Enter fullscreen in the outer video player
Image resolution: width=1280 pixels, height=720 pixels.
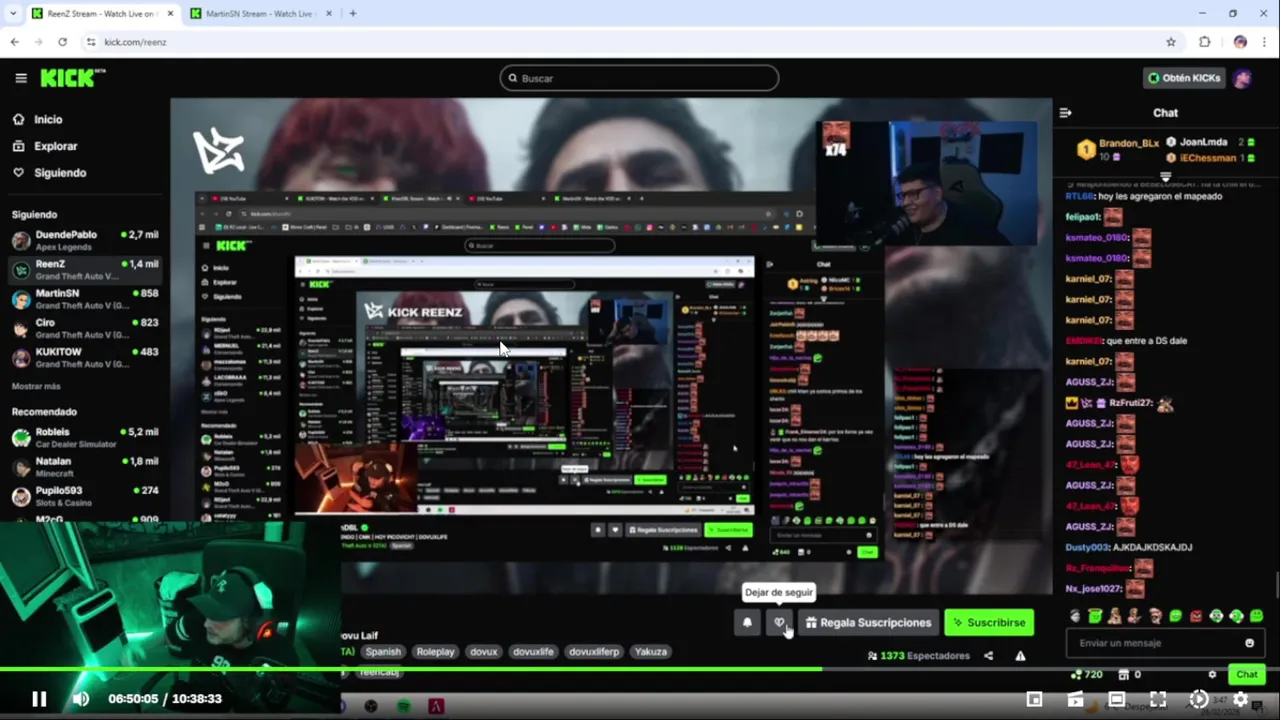click(x=1158, y=699)
